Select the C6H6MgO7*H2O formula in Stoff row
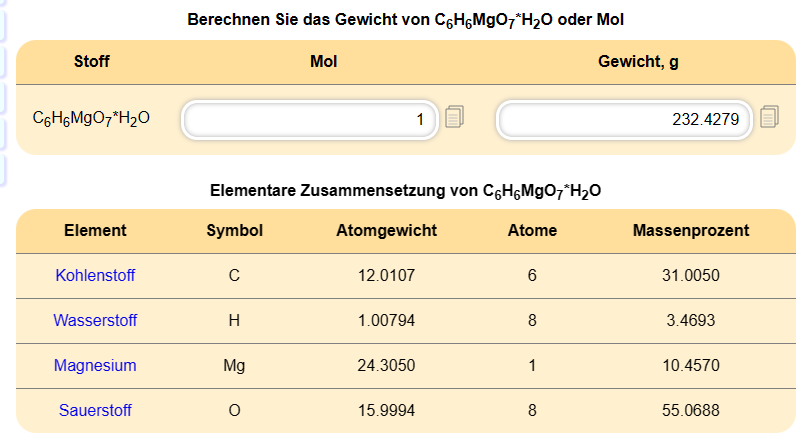This screenshot has height=441, width=804. pos(91,118)
